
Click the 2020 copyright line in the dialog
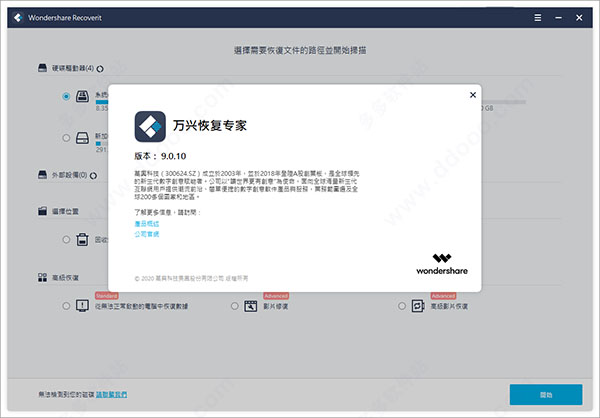[x=191, y=278]
